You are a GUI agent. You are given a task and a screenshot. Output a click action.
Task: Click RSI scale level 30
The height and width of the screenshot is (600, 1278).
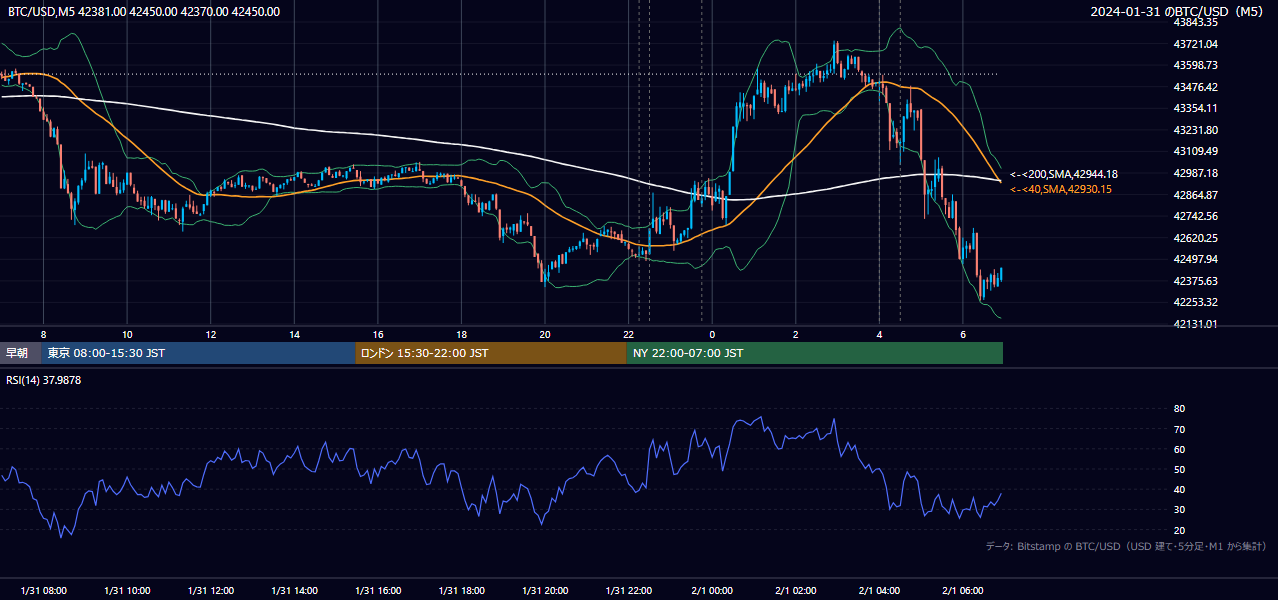pos(1179,510)
